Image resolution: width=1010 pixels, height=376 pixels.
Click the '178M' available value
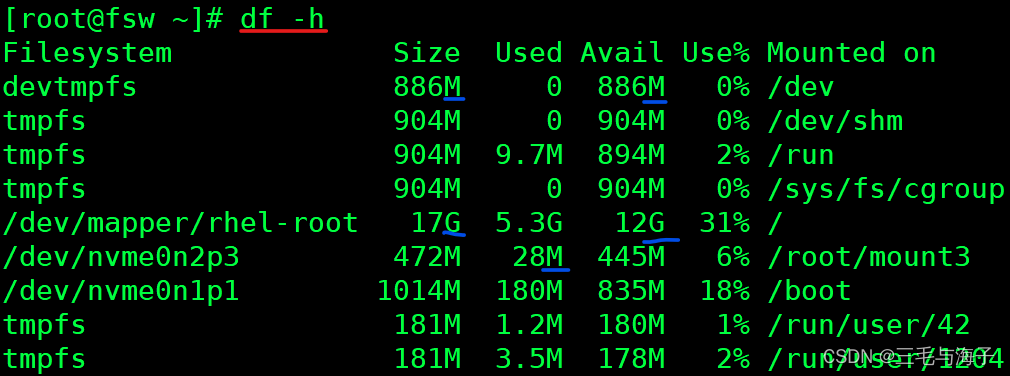point(631,359)
